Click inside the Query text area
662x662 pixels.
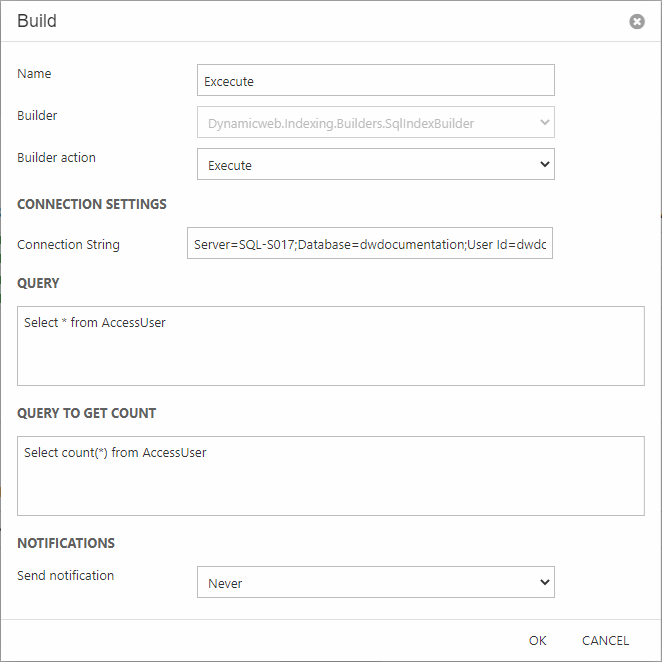point(330,345)
